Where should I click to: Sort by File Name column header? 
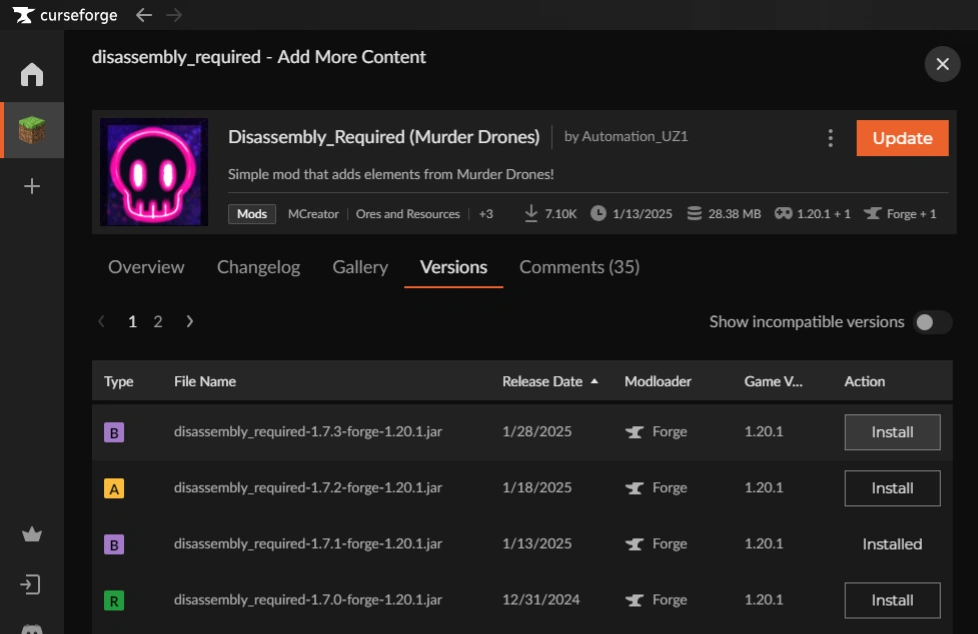(205, 381)
